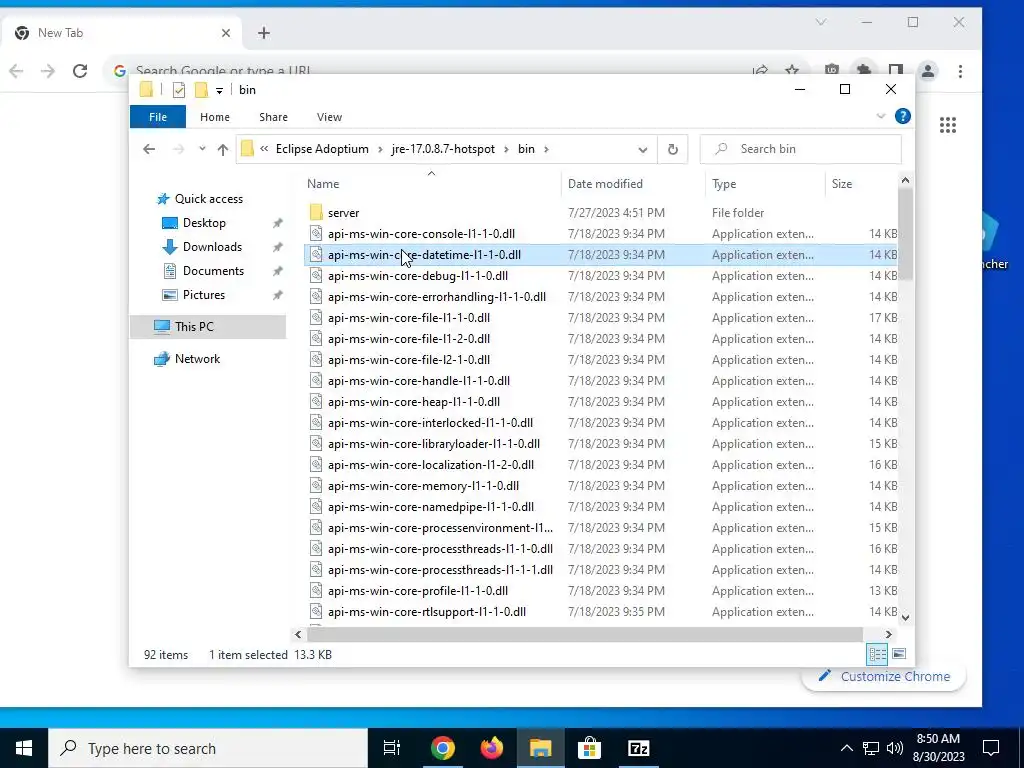
Task: Open Documents in Quick access
Action: [x=213, y=271]
